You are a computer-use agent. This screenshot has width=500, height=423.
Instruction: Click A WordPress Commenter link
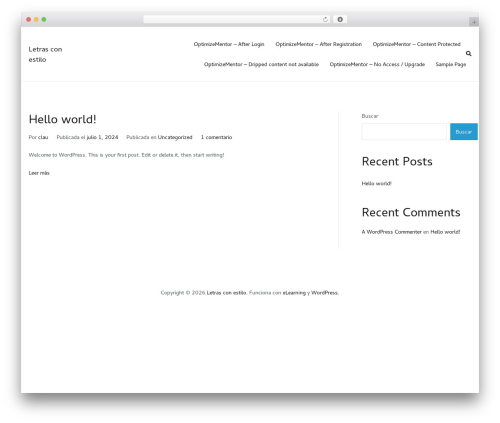392,232
